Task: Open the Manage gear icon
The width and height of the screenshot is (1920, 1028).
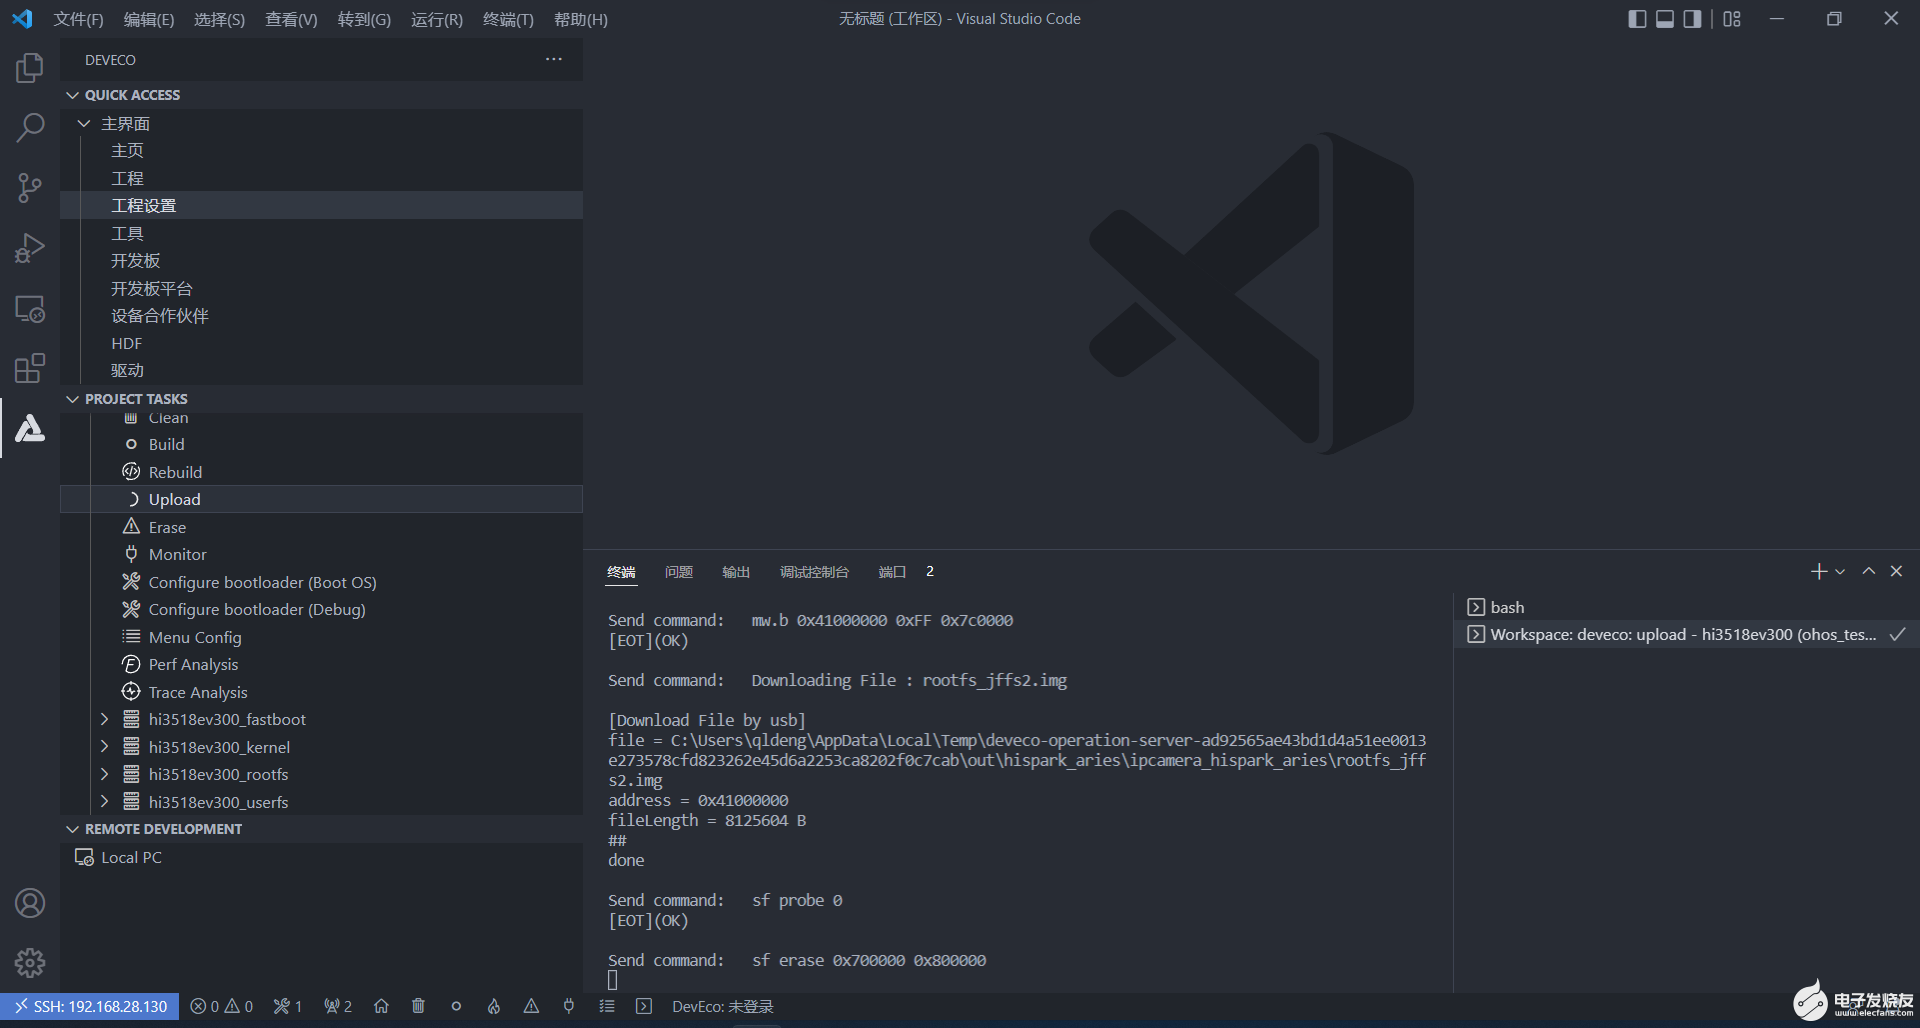Action: (x=30, y=963)
